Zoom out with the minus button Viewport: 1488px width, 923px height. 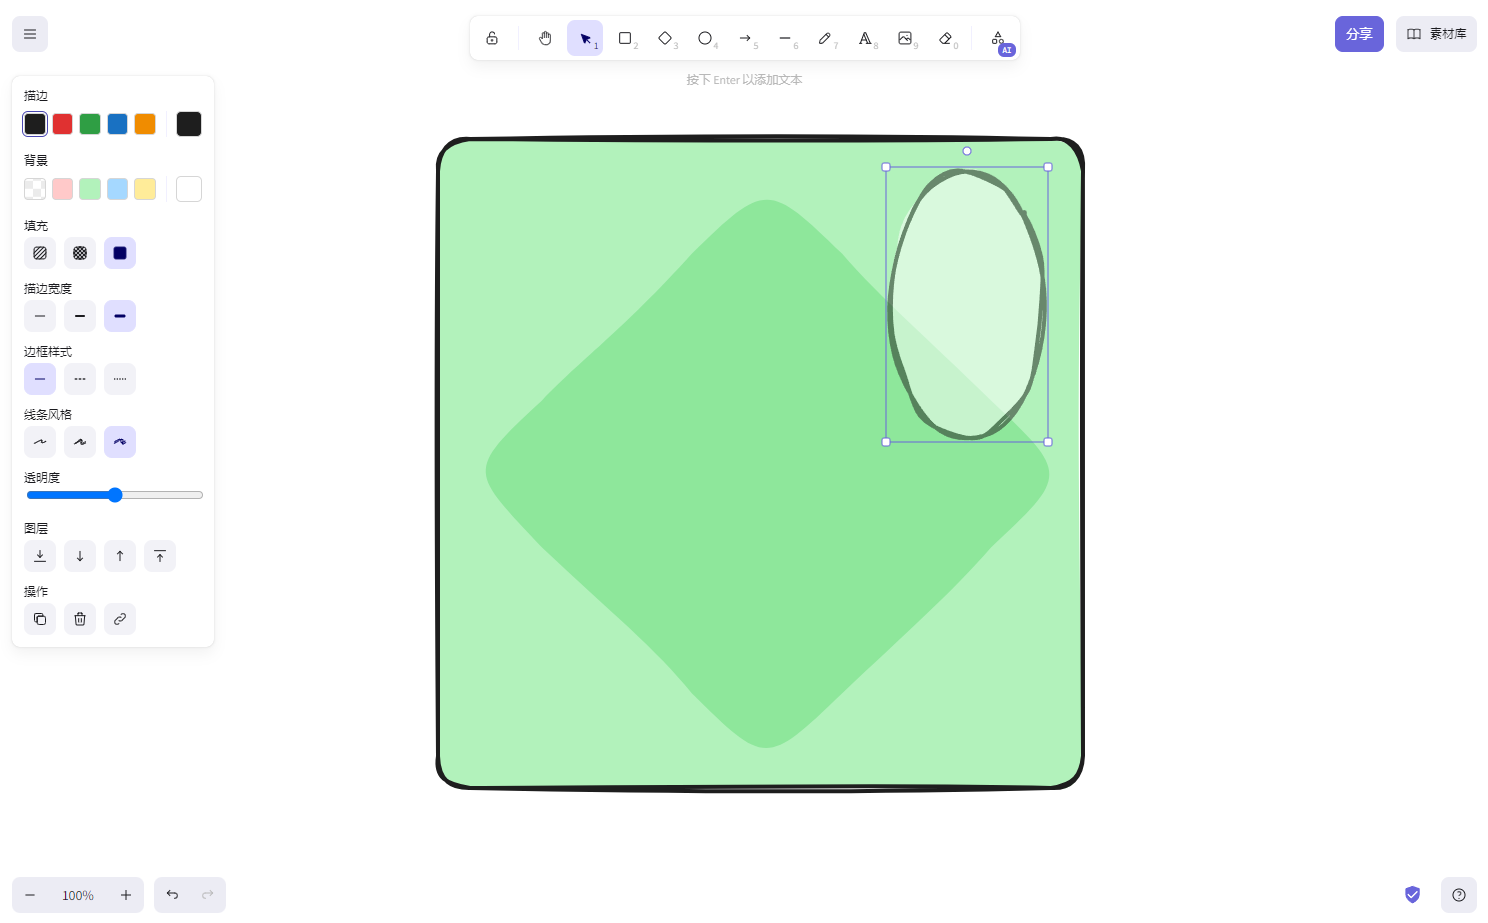coord(30,895)
